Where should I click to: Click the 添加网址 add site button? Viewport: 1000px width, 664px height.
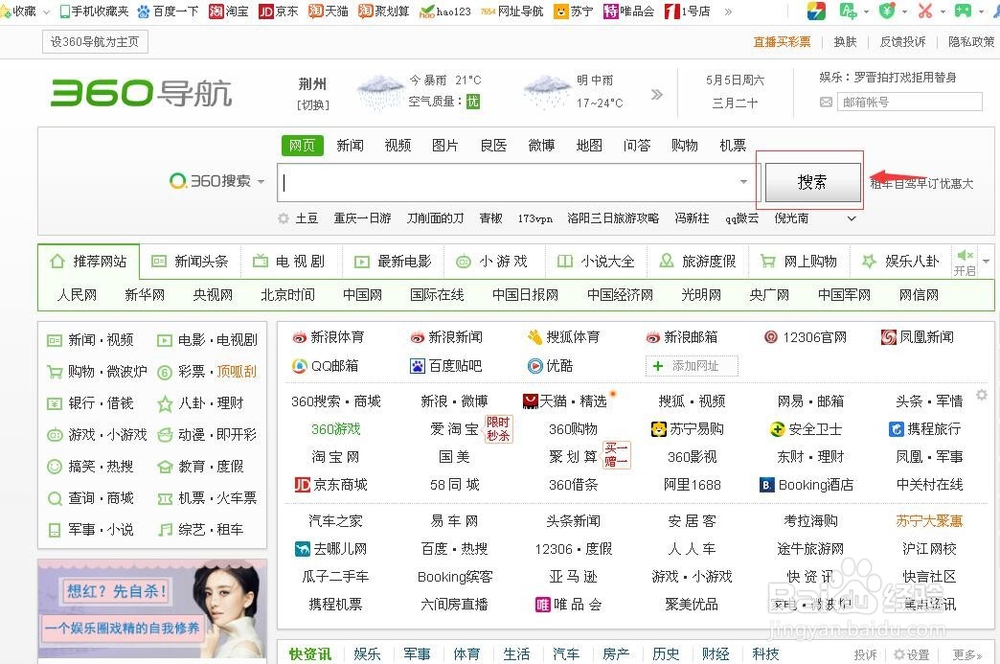(x=692, y=366)
